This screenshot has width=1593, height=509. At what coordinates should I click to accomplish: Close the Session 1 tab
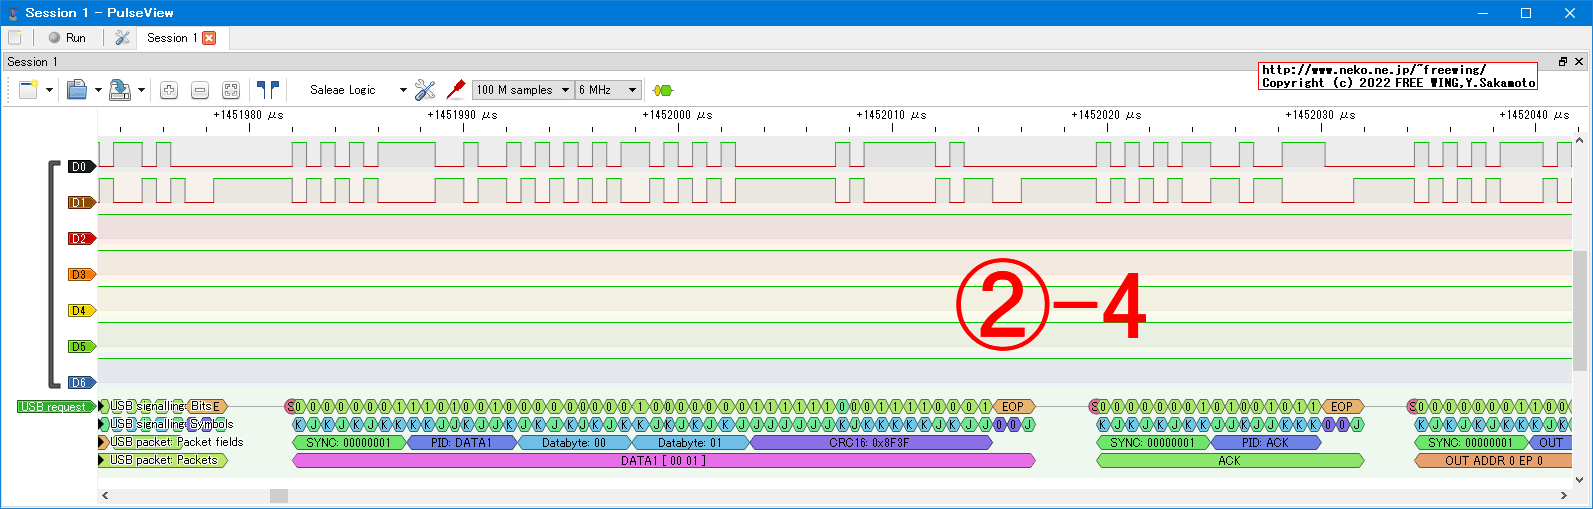click(209, 38)
